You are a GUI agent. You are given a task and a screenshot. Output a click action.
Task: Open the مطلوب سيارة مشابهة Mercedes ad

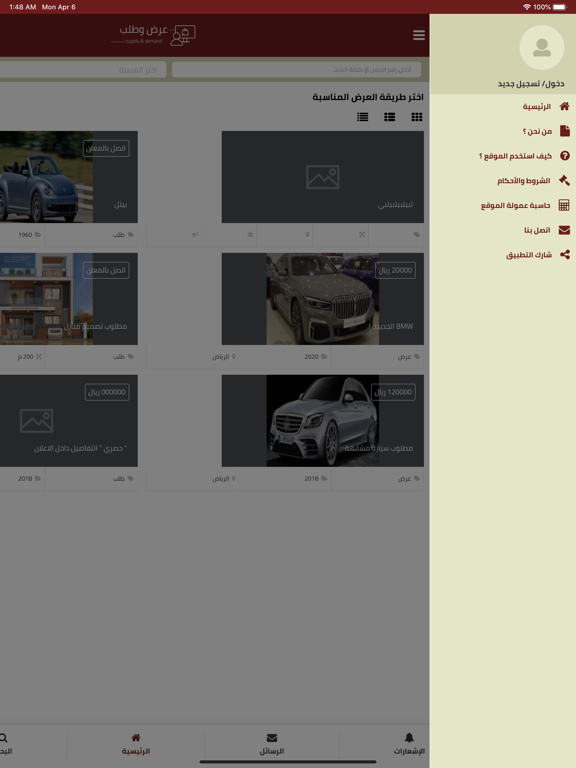tap(323, 421)
